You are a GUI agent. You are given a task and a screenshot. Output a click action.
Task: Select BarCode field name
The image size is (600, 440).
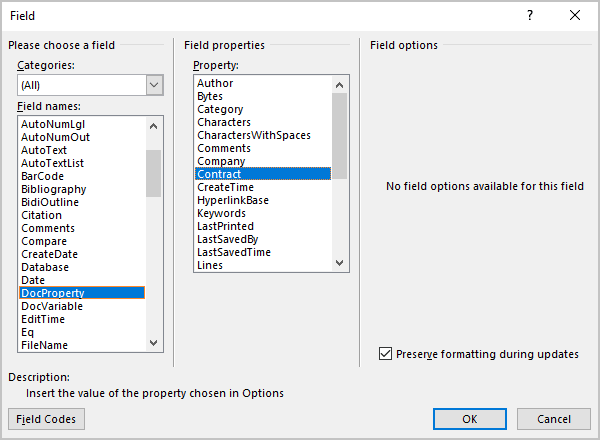pyautogui.click(x=82, y=176)
